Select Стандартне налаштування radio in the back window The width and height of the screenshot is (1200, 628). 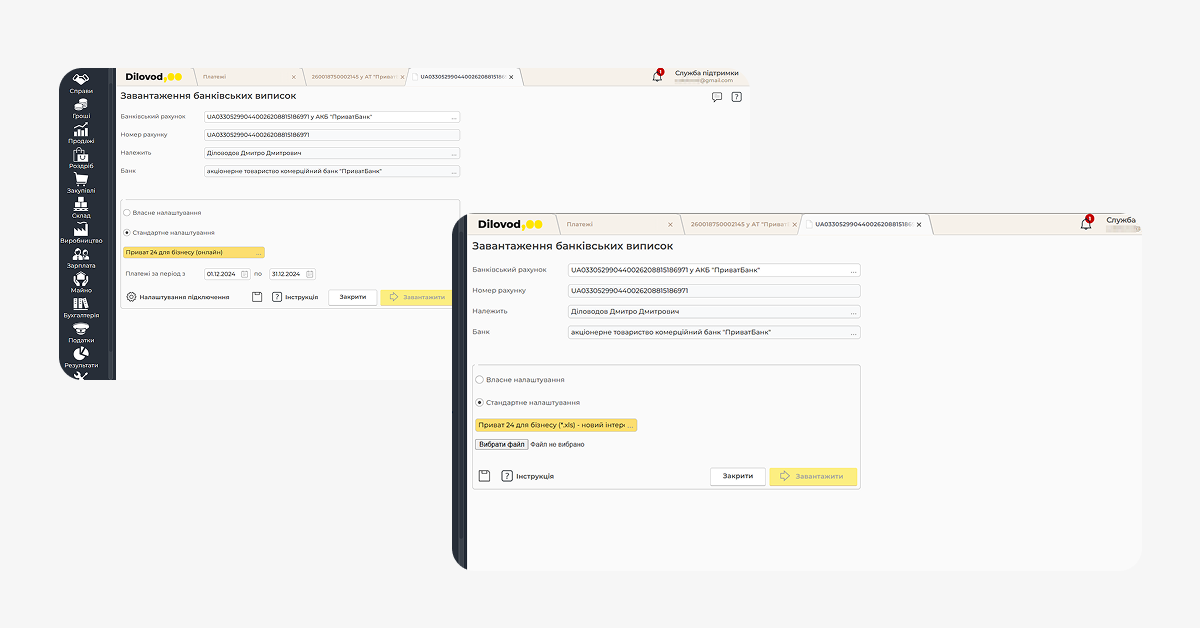coord(126,232)
